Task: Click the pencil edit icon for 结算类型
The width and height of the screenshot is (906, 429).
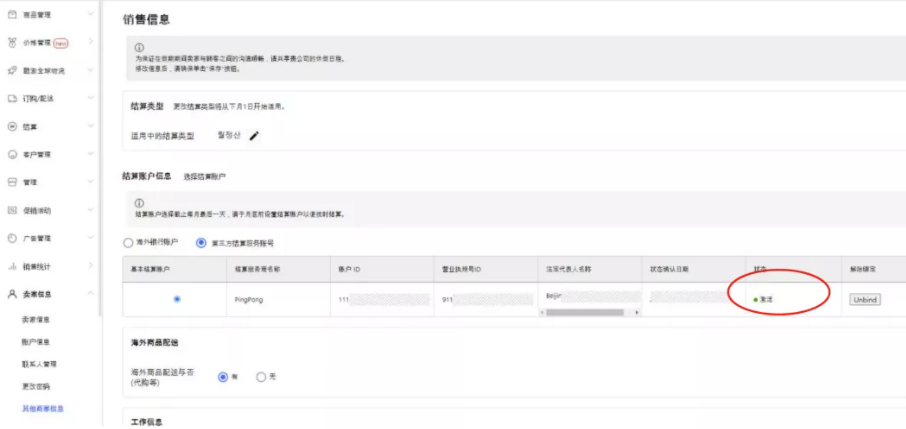Action: pos(254,136)
